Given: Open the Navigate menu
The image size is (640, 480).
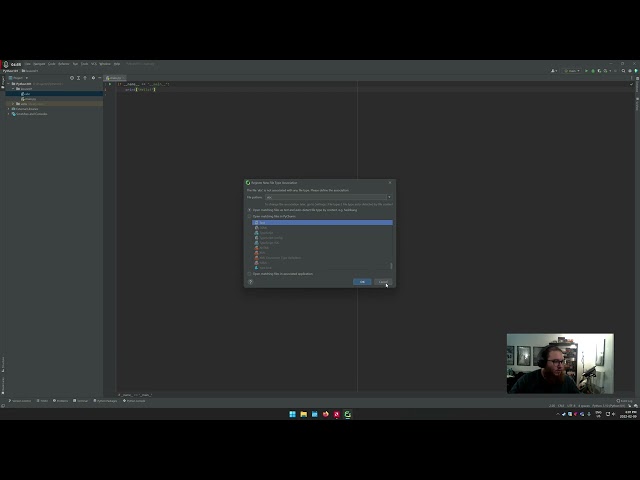Looking at the screenshot, I should (39, 64).
